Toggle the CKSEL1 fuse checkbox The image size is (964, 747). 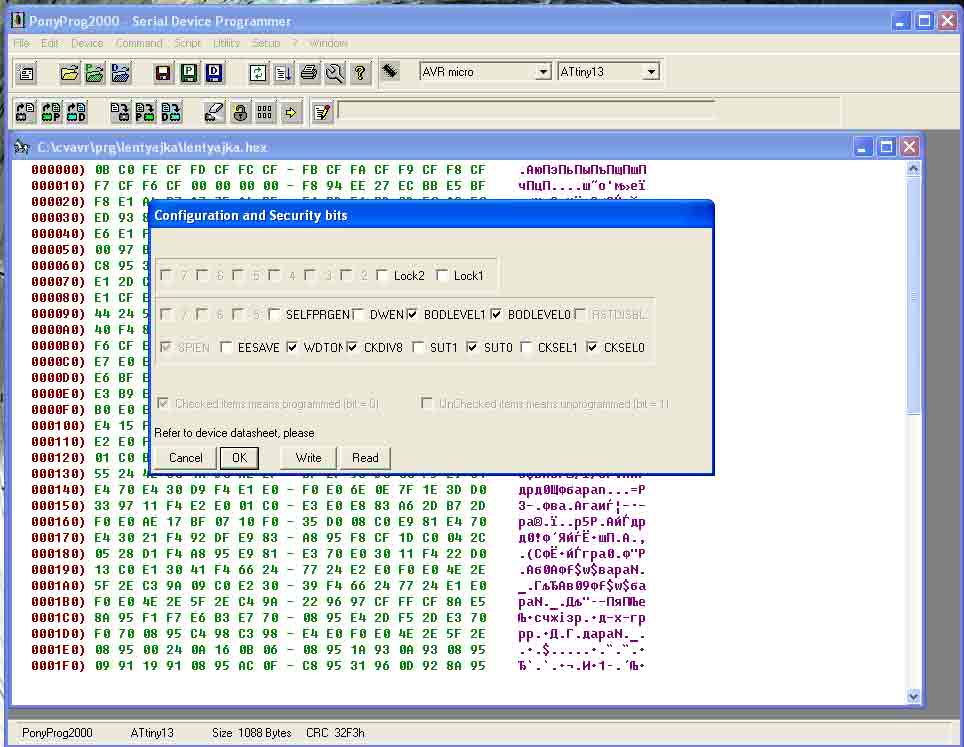[x=527, y=348]
